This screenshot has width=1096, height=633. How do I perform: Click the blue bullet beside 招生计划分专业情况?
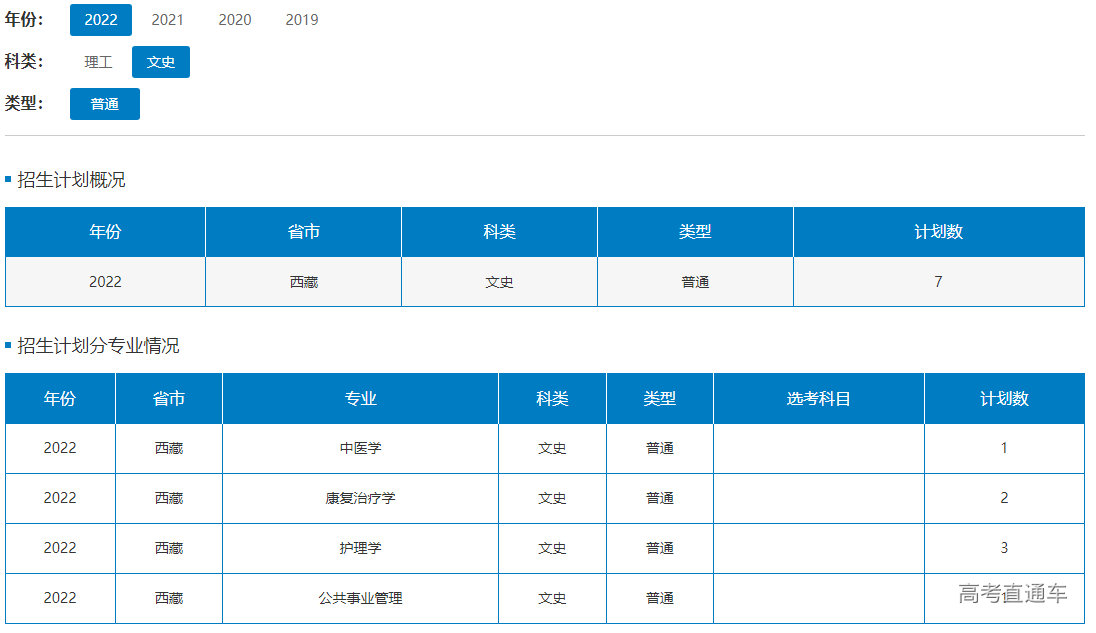pos(8,346)
